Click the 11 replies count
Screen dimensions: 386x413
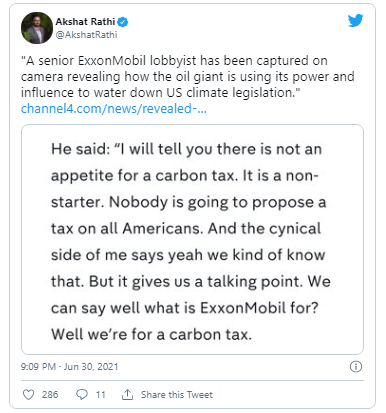tap(101, 395)
